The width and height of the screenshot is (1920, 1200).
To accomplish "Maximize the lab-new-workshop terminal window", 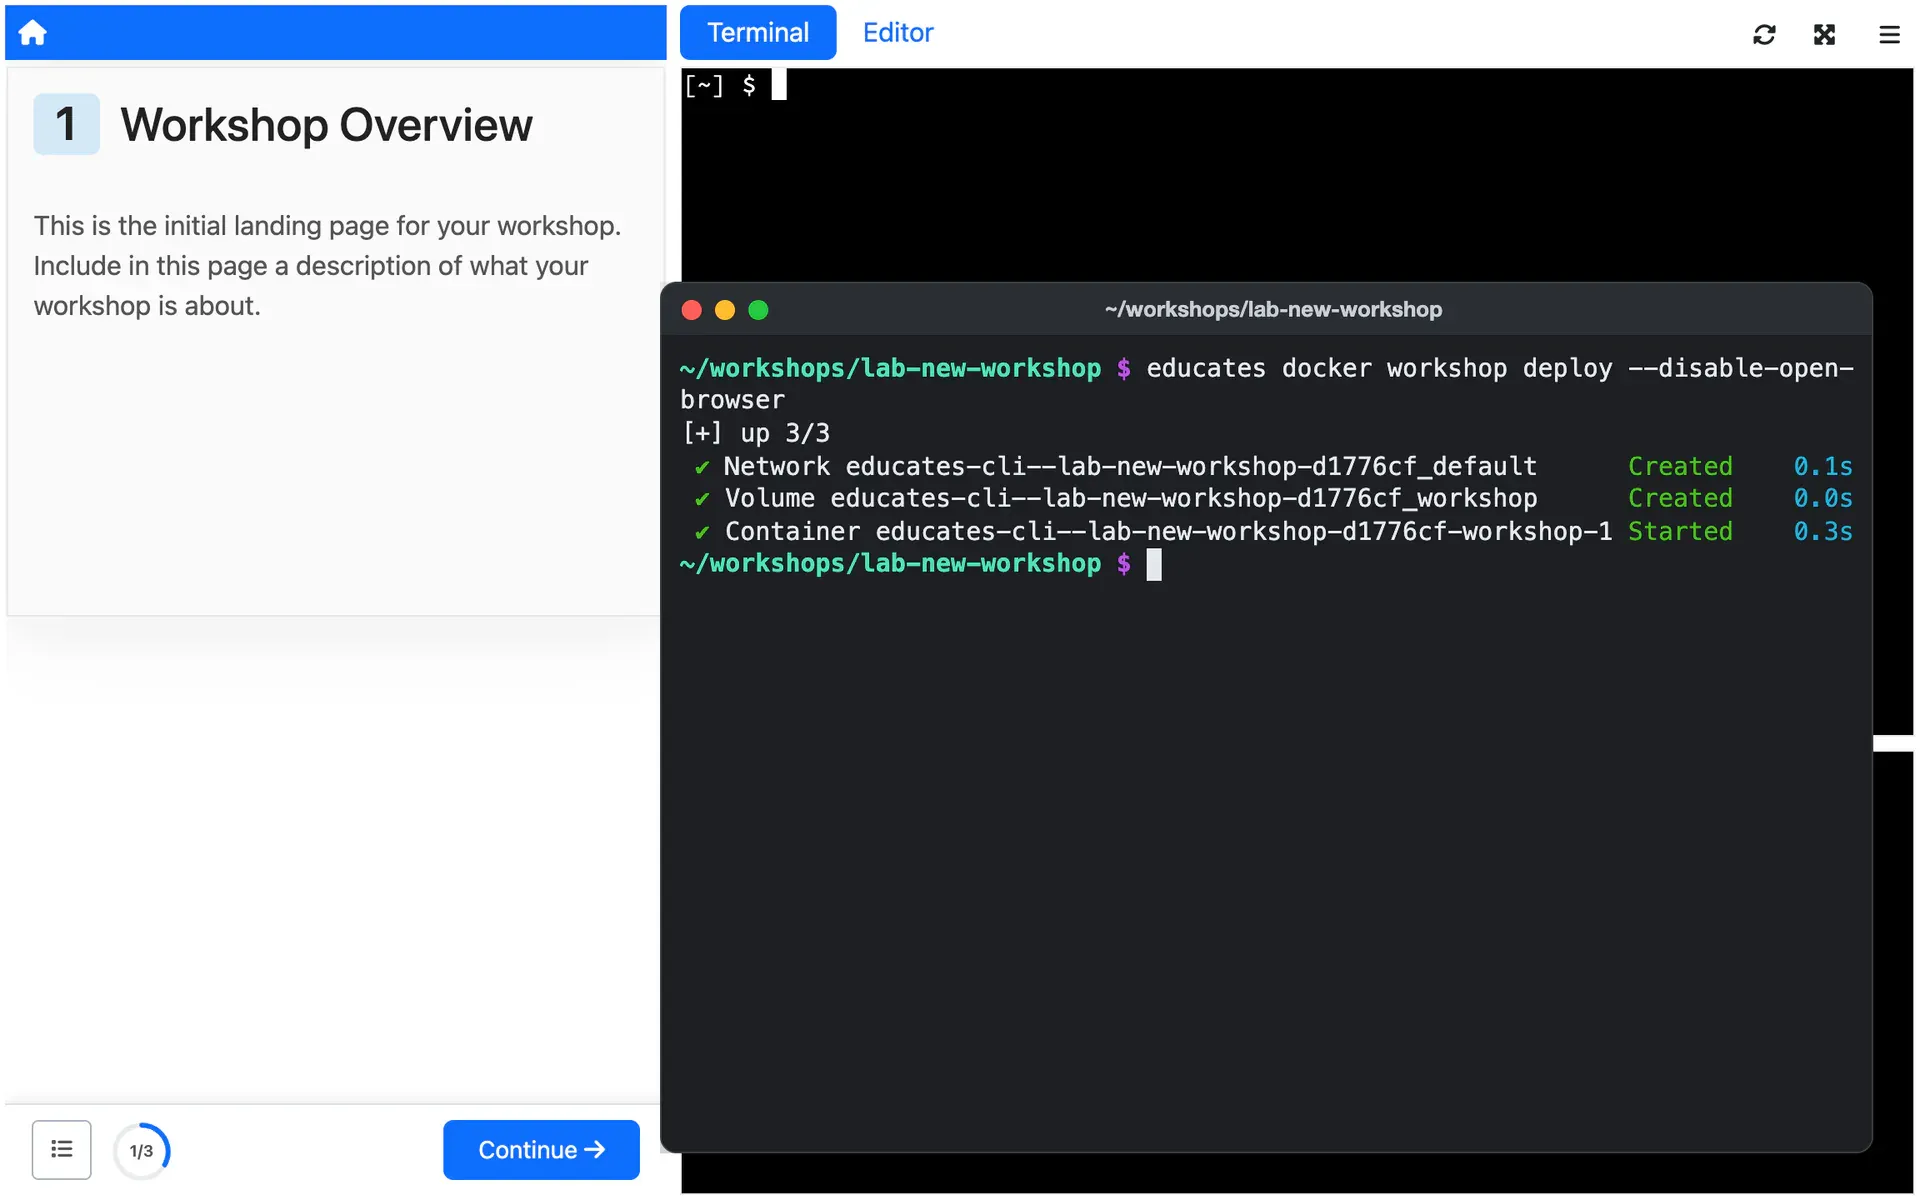I will 759,310.
